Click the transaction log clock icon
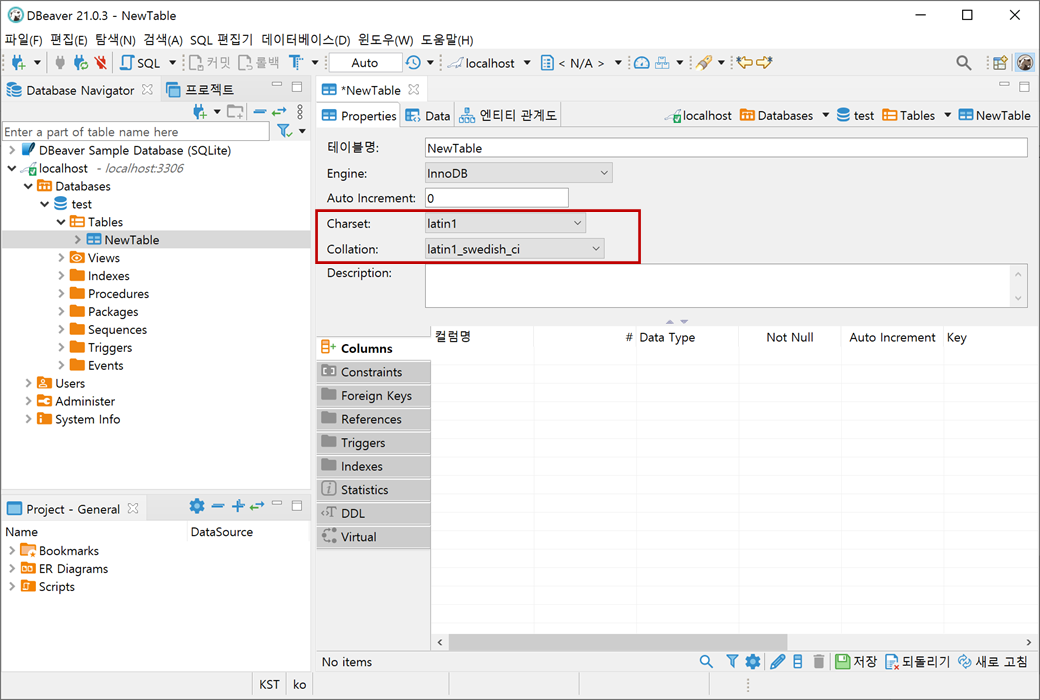 point(413,62)
